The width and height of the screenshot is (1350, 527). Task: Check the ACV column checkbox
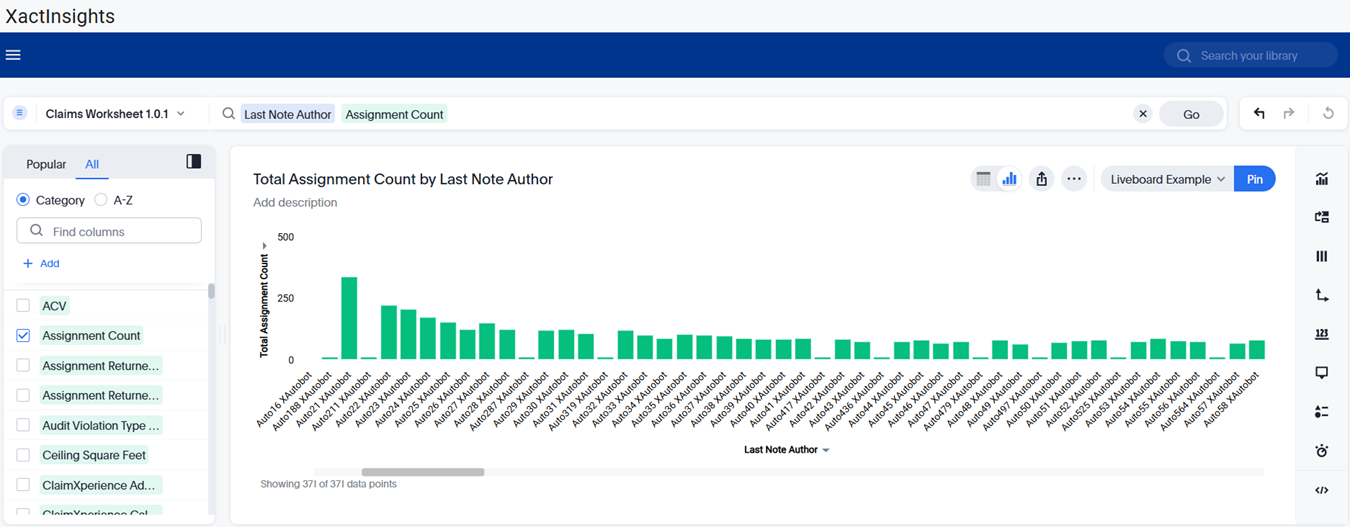pyautogui.click(x=23, y=306)
